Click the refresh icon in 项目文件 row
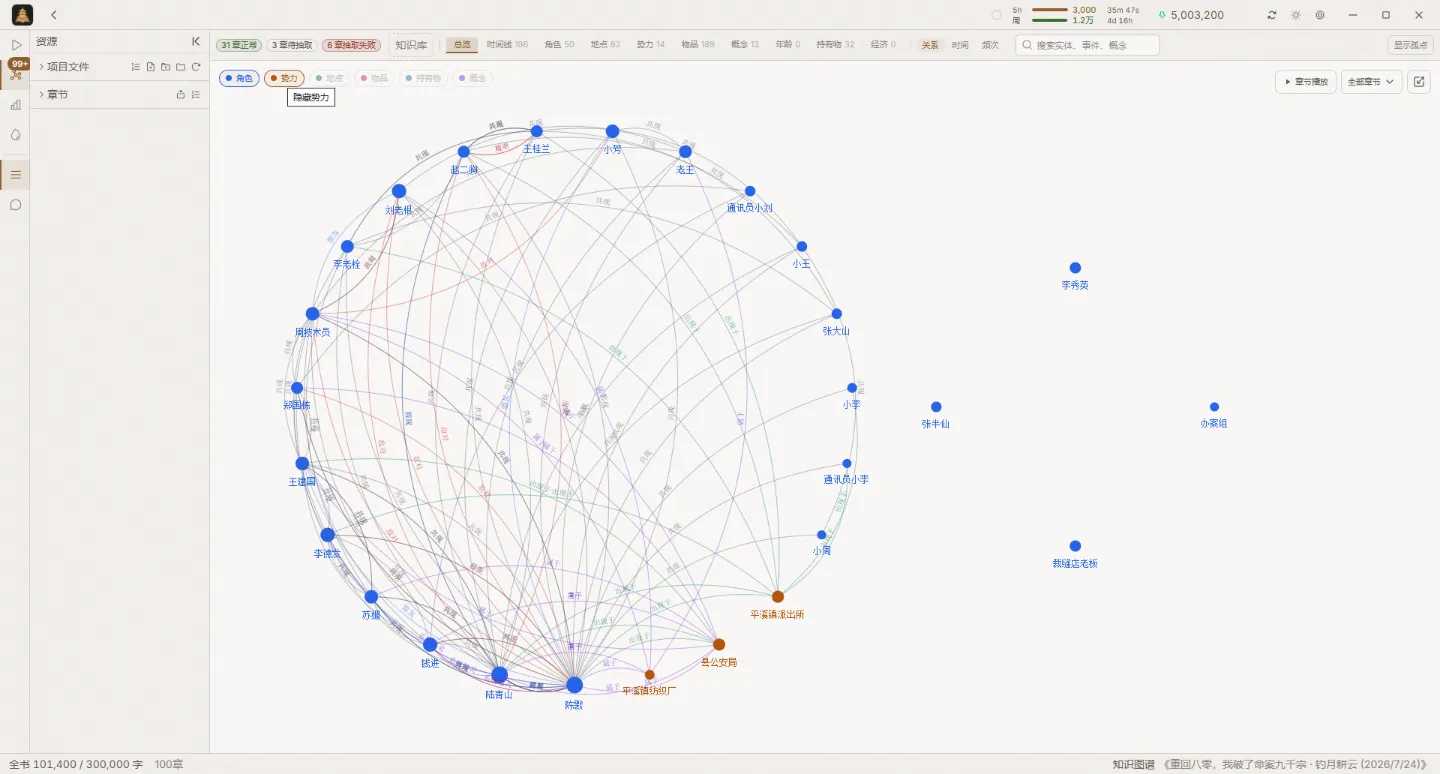The width and height of the screenshot is (1440, 774). (x=196, y=67)
